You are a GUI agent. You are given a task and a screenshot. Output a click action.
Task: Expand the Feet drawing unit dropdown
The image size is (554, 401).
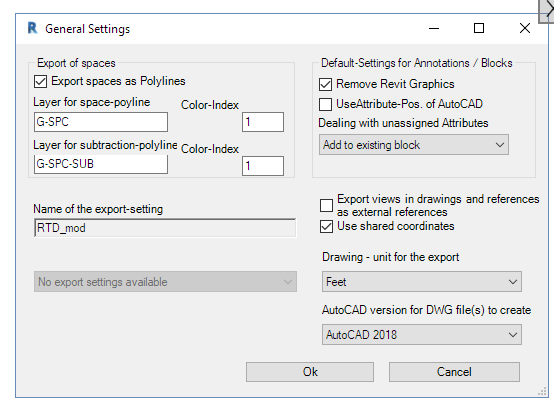422,282
